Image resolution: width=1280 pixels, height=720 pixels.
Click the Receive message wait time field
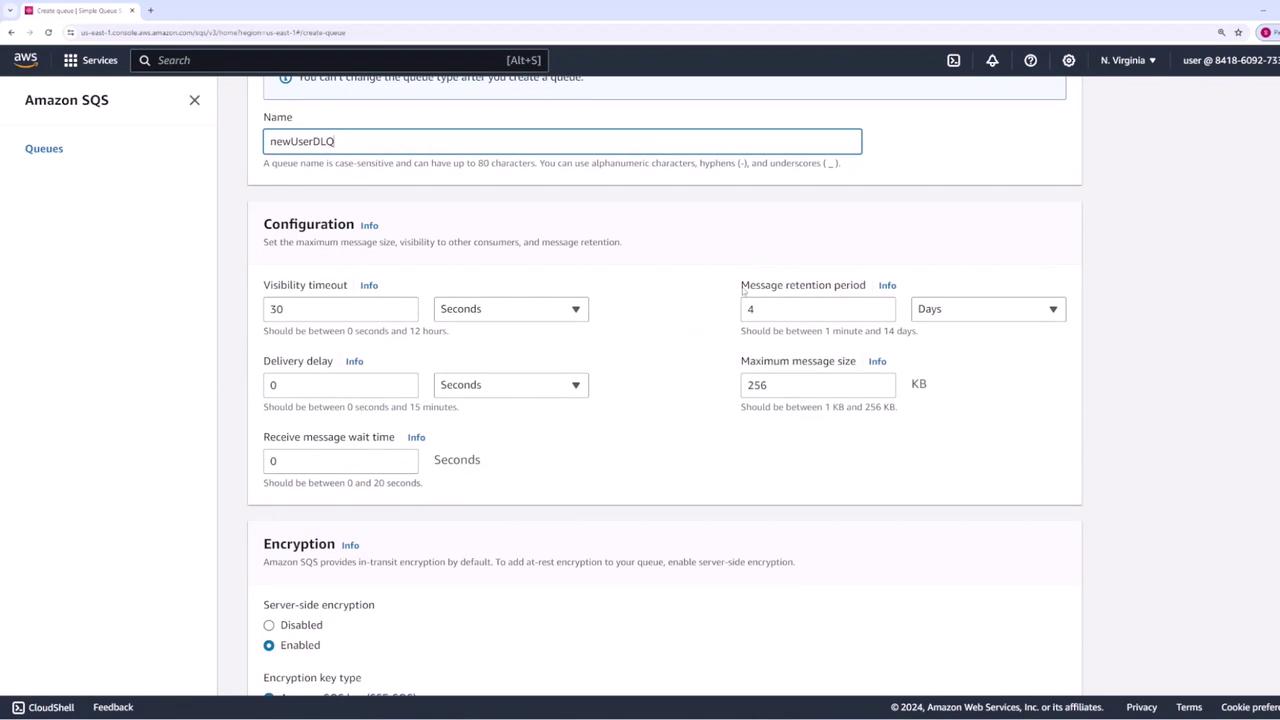[341, 461]
